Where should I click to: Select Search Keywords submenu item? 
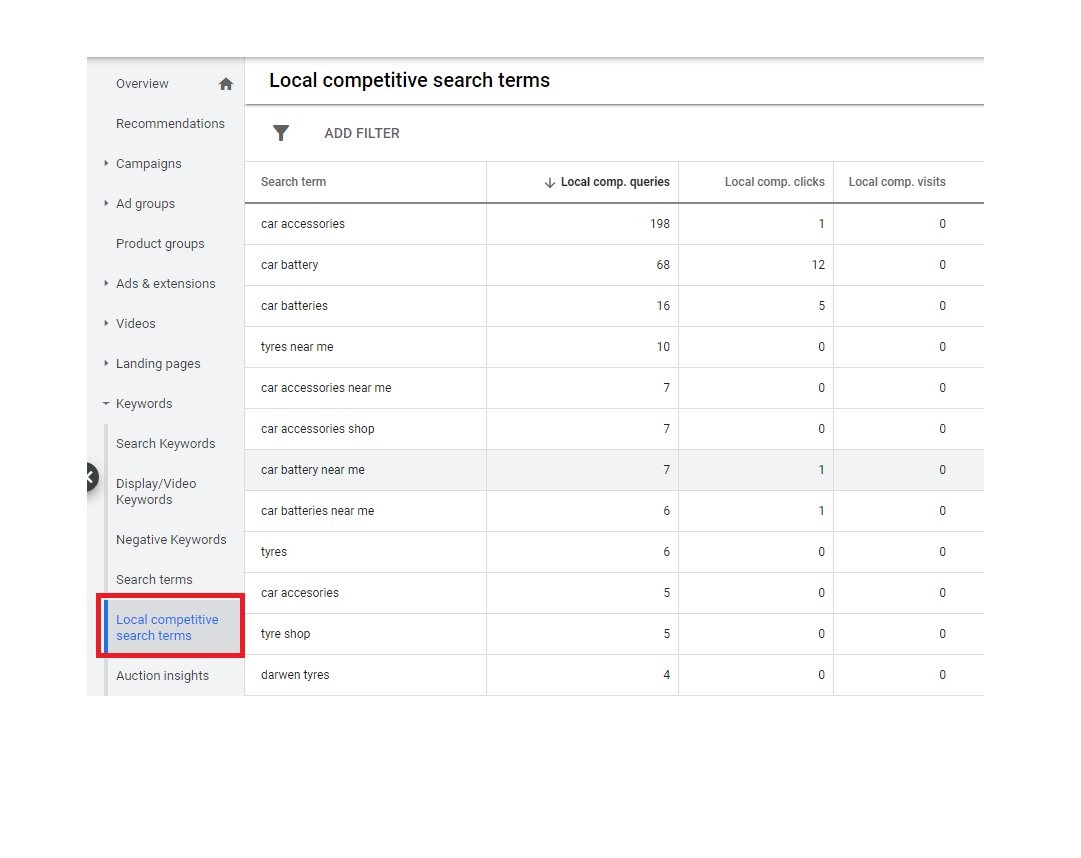(165, 443)
